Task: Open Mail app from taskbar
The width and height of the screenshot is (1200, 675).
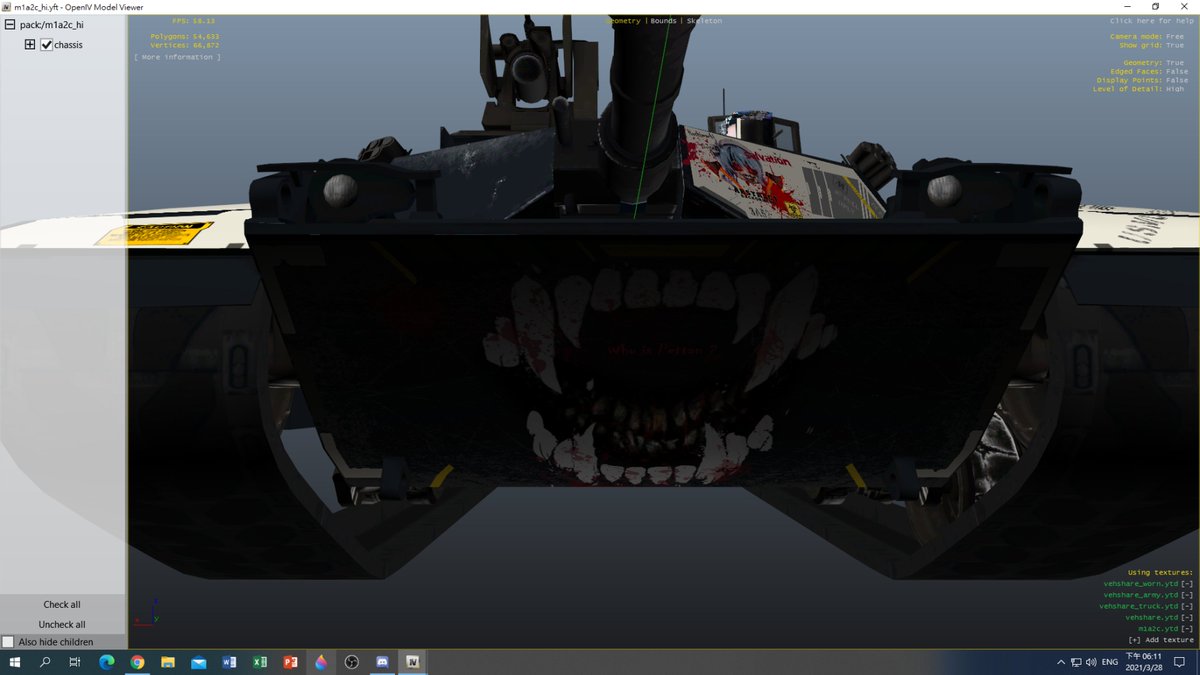Action: (198, 662)
